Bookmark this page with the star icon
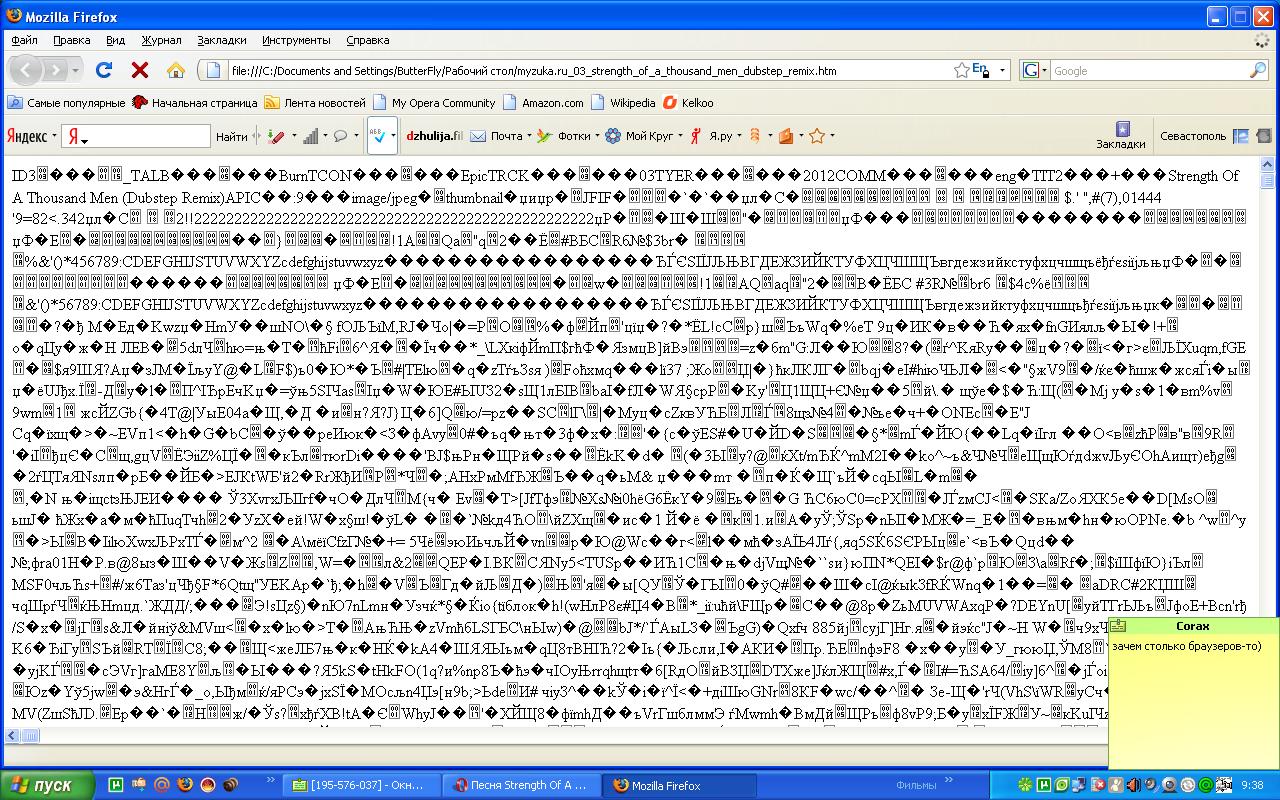 coord(961,70)
